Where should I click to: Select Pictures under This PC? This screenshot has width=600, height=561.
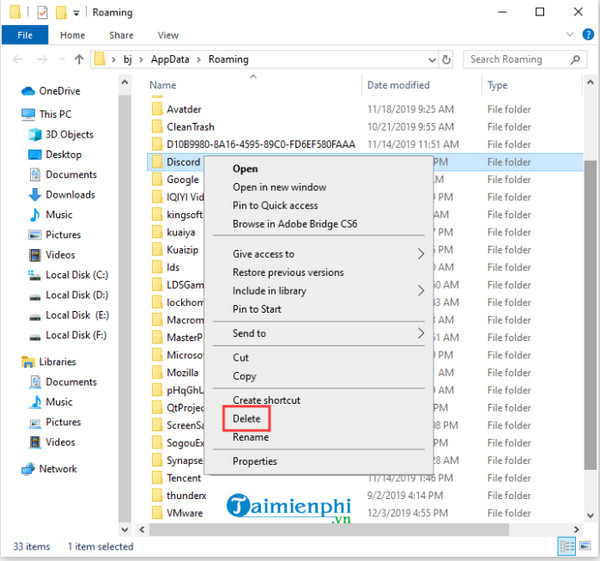[63, 235]
